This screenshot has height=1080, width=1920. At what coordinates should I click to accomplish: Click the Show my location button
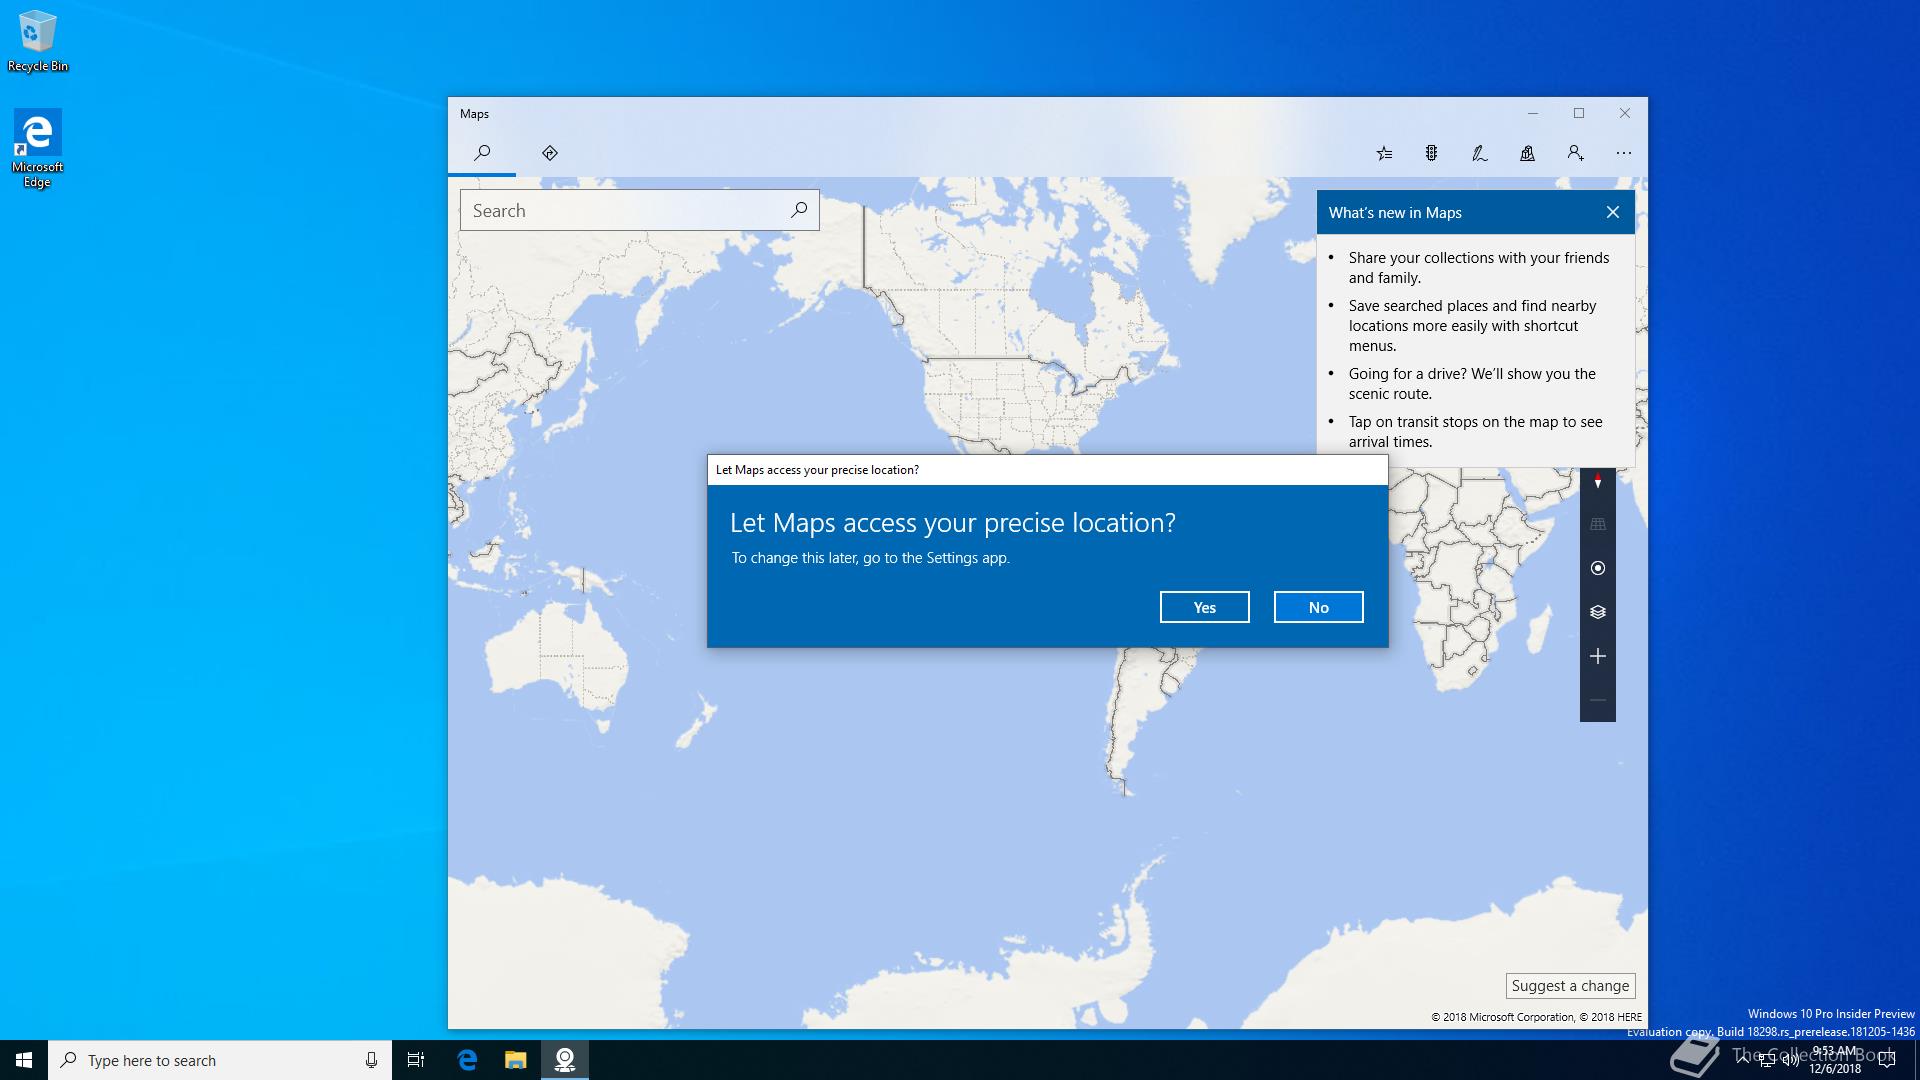click(x=1597, y=568)
